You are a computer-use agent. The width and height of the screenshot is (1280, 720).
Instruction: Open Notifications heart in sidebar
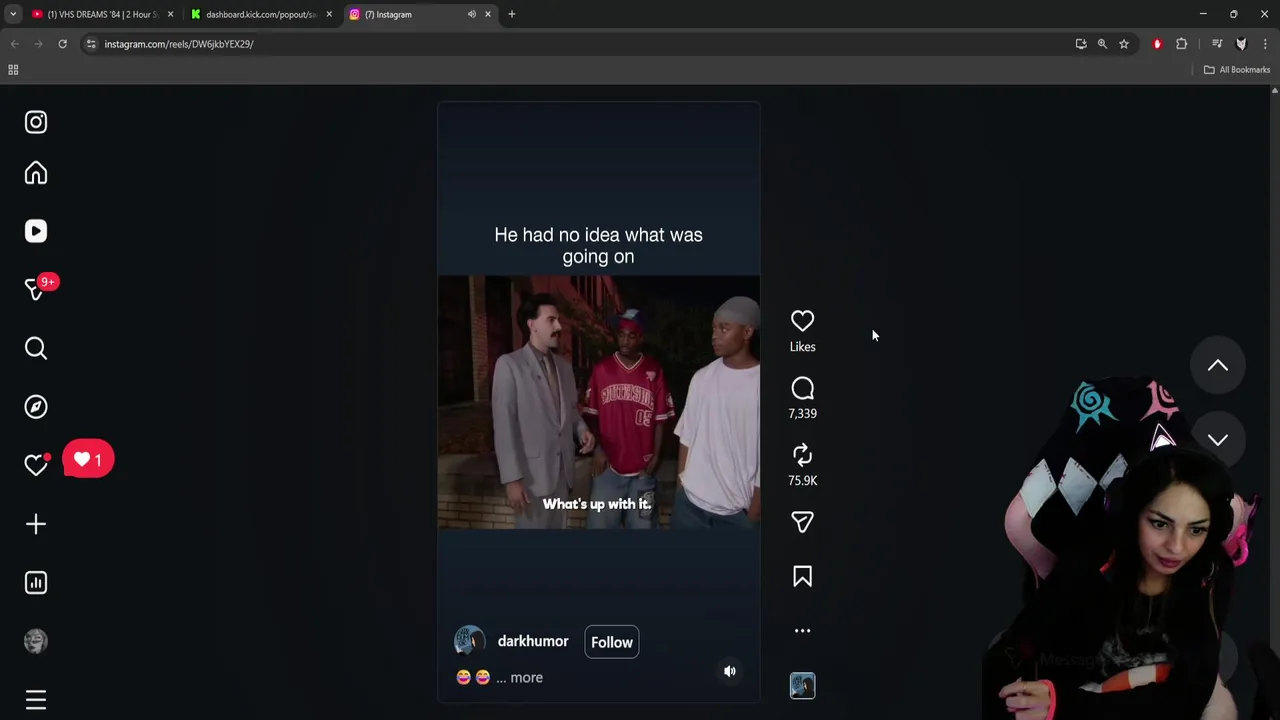pyautogui.click(x=36, y=465)
